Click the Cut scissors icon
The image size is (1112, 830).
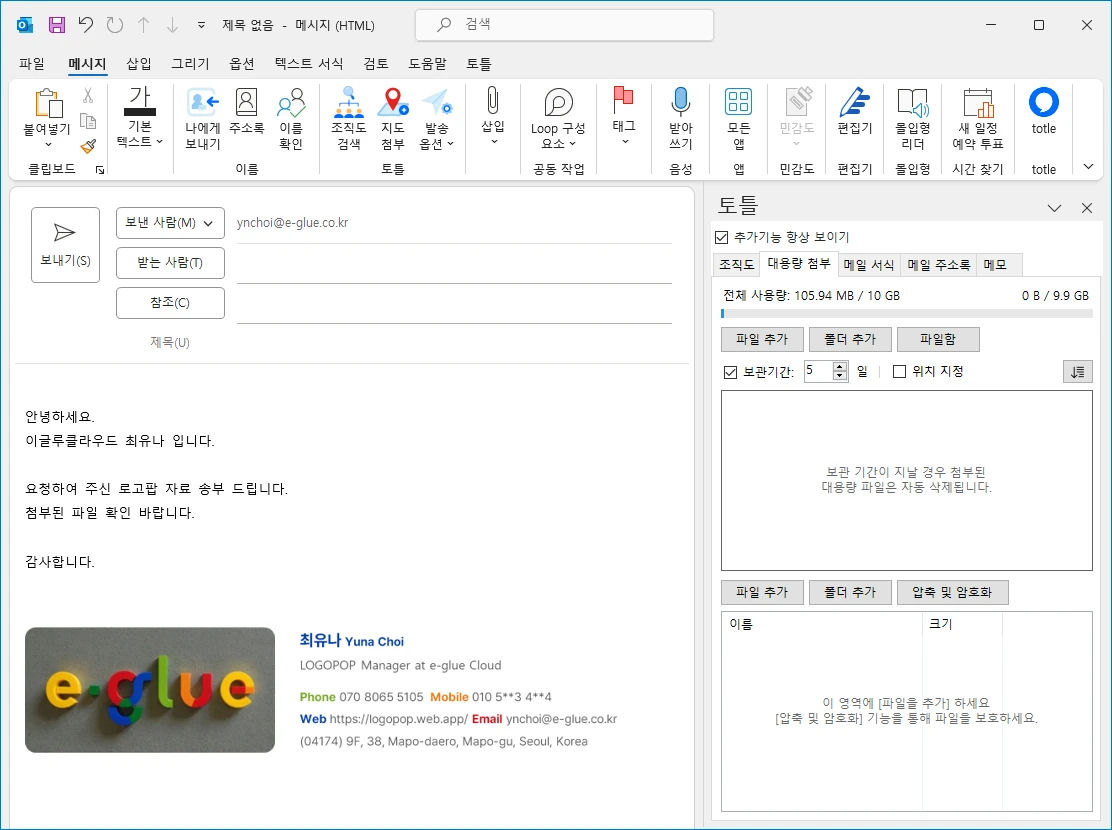tap(88, 95)
